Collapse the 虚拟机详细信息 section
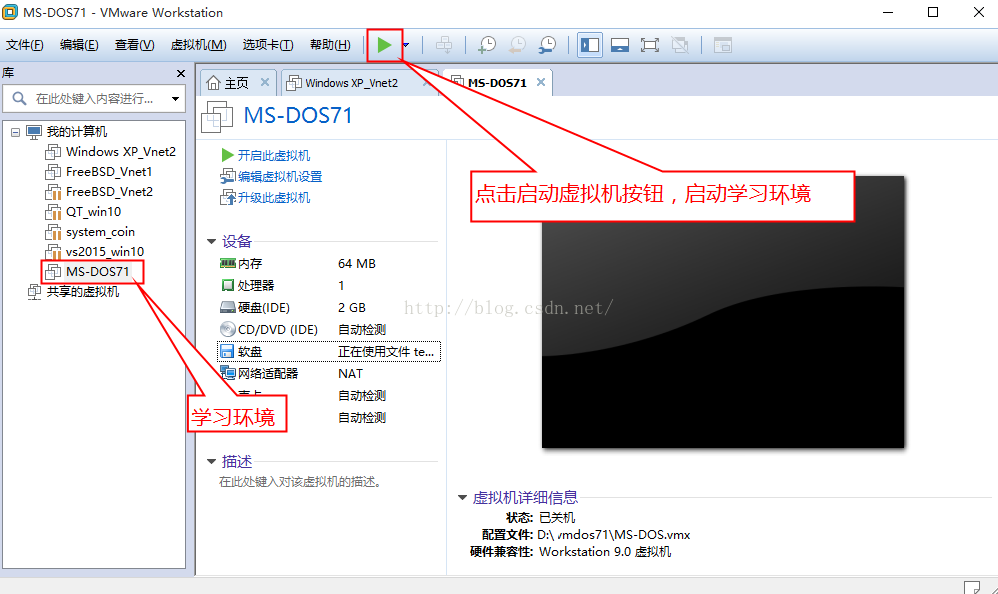Image resolution: width=998 pixels, height=594 pixels. [x=463, y=498]
